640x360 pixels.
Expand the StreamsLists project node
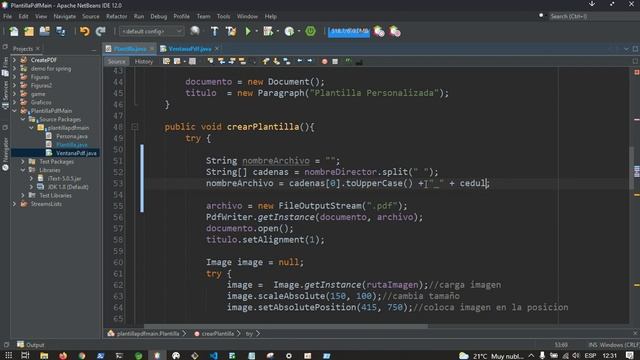tap(15, 204)
